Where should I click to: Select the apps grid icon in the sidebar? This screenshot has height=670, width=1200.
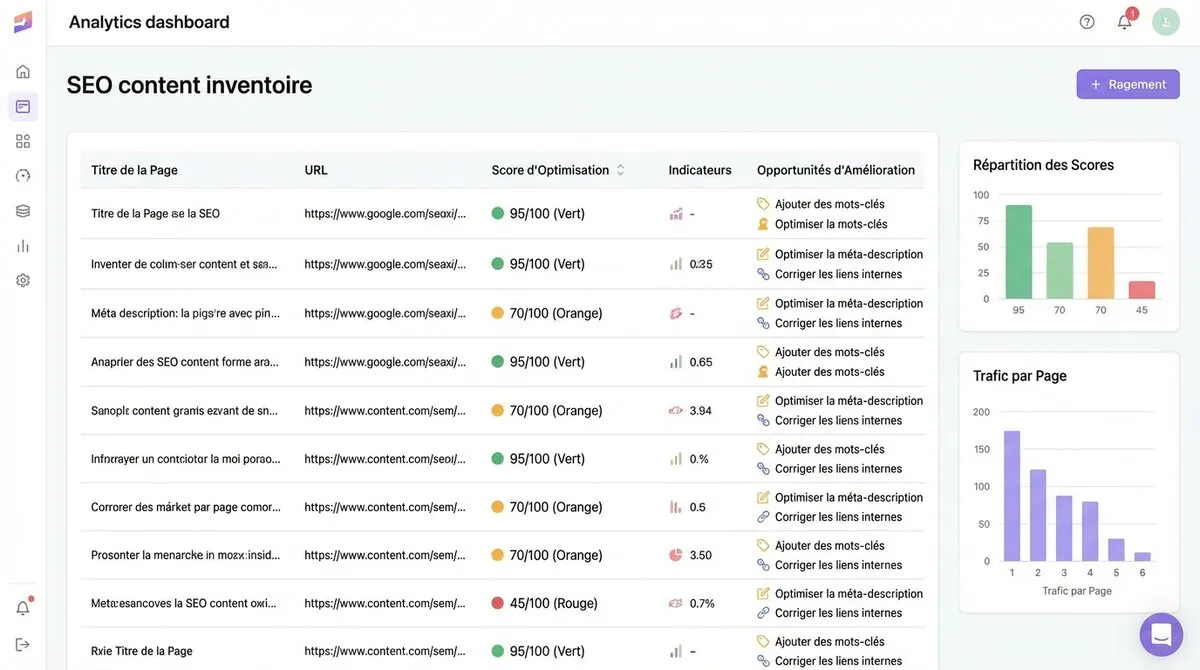[22, 140]
